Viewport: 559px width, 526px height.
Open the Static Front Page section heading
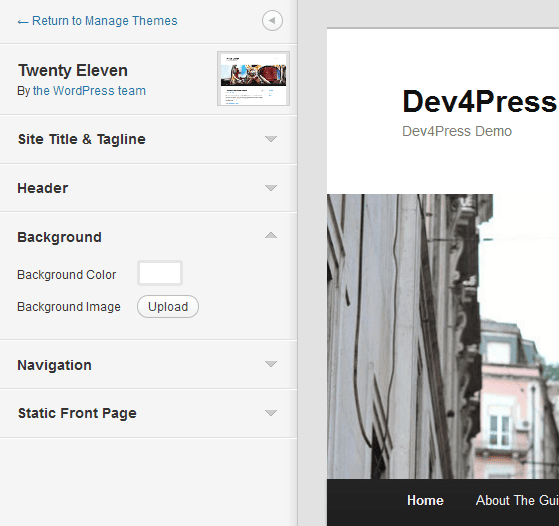[x=77, y=413]
